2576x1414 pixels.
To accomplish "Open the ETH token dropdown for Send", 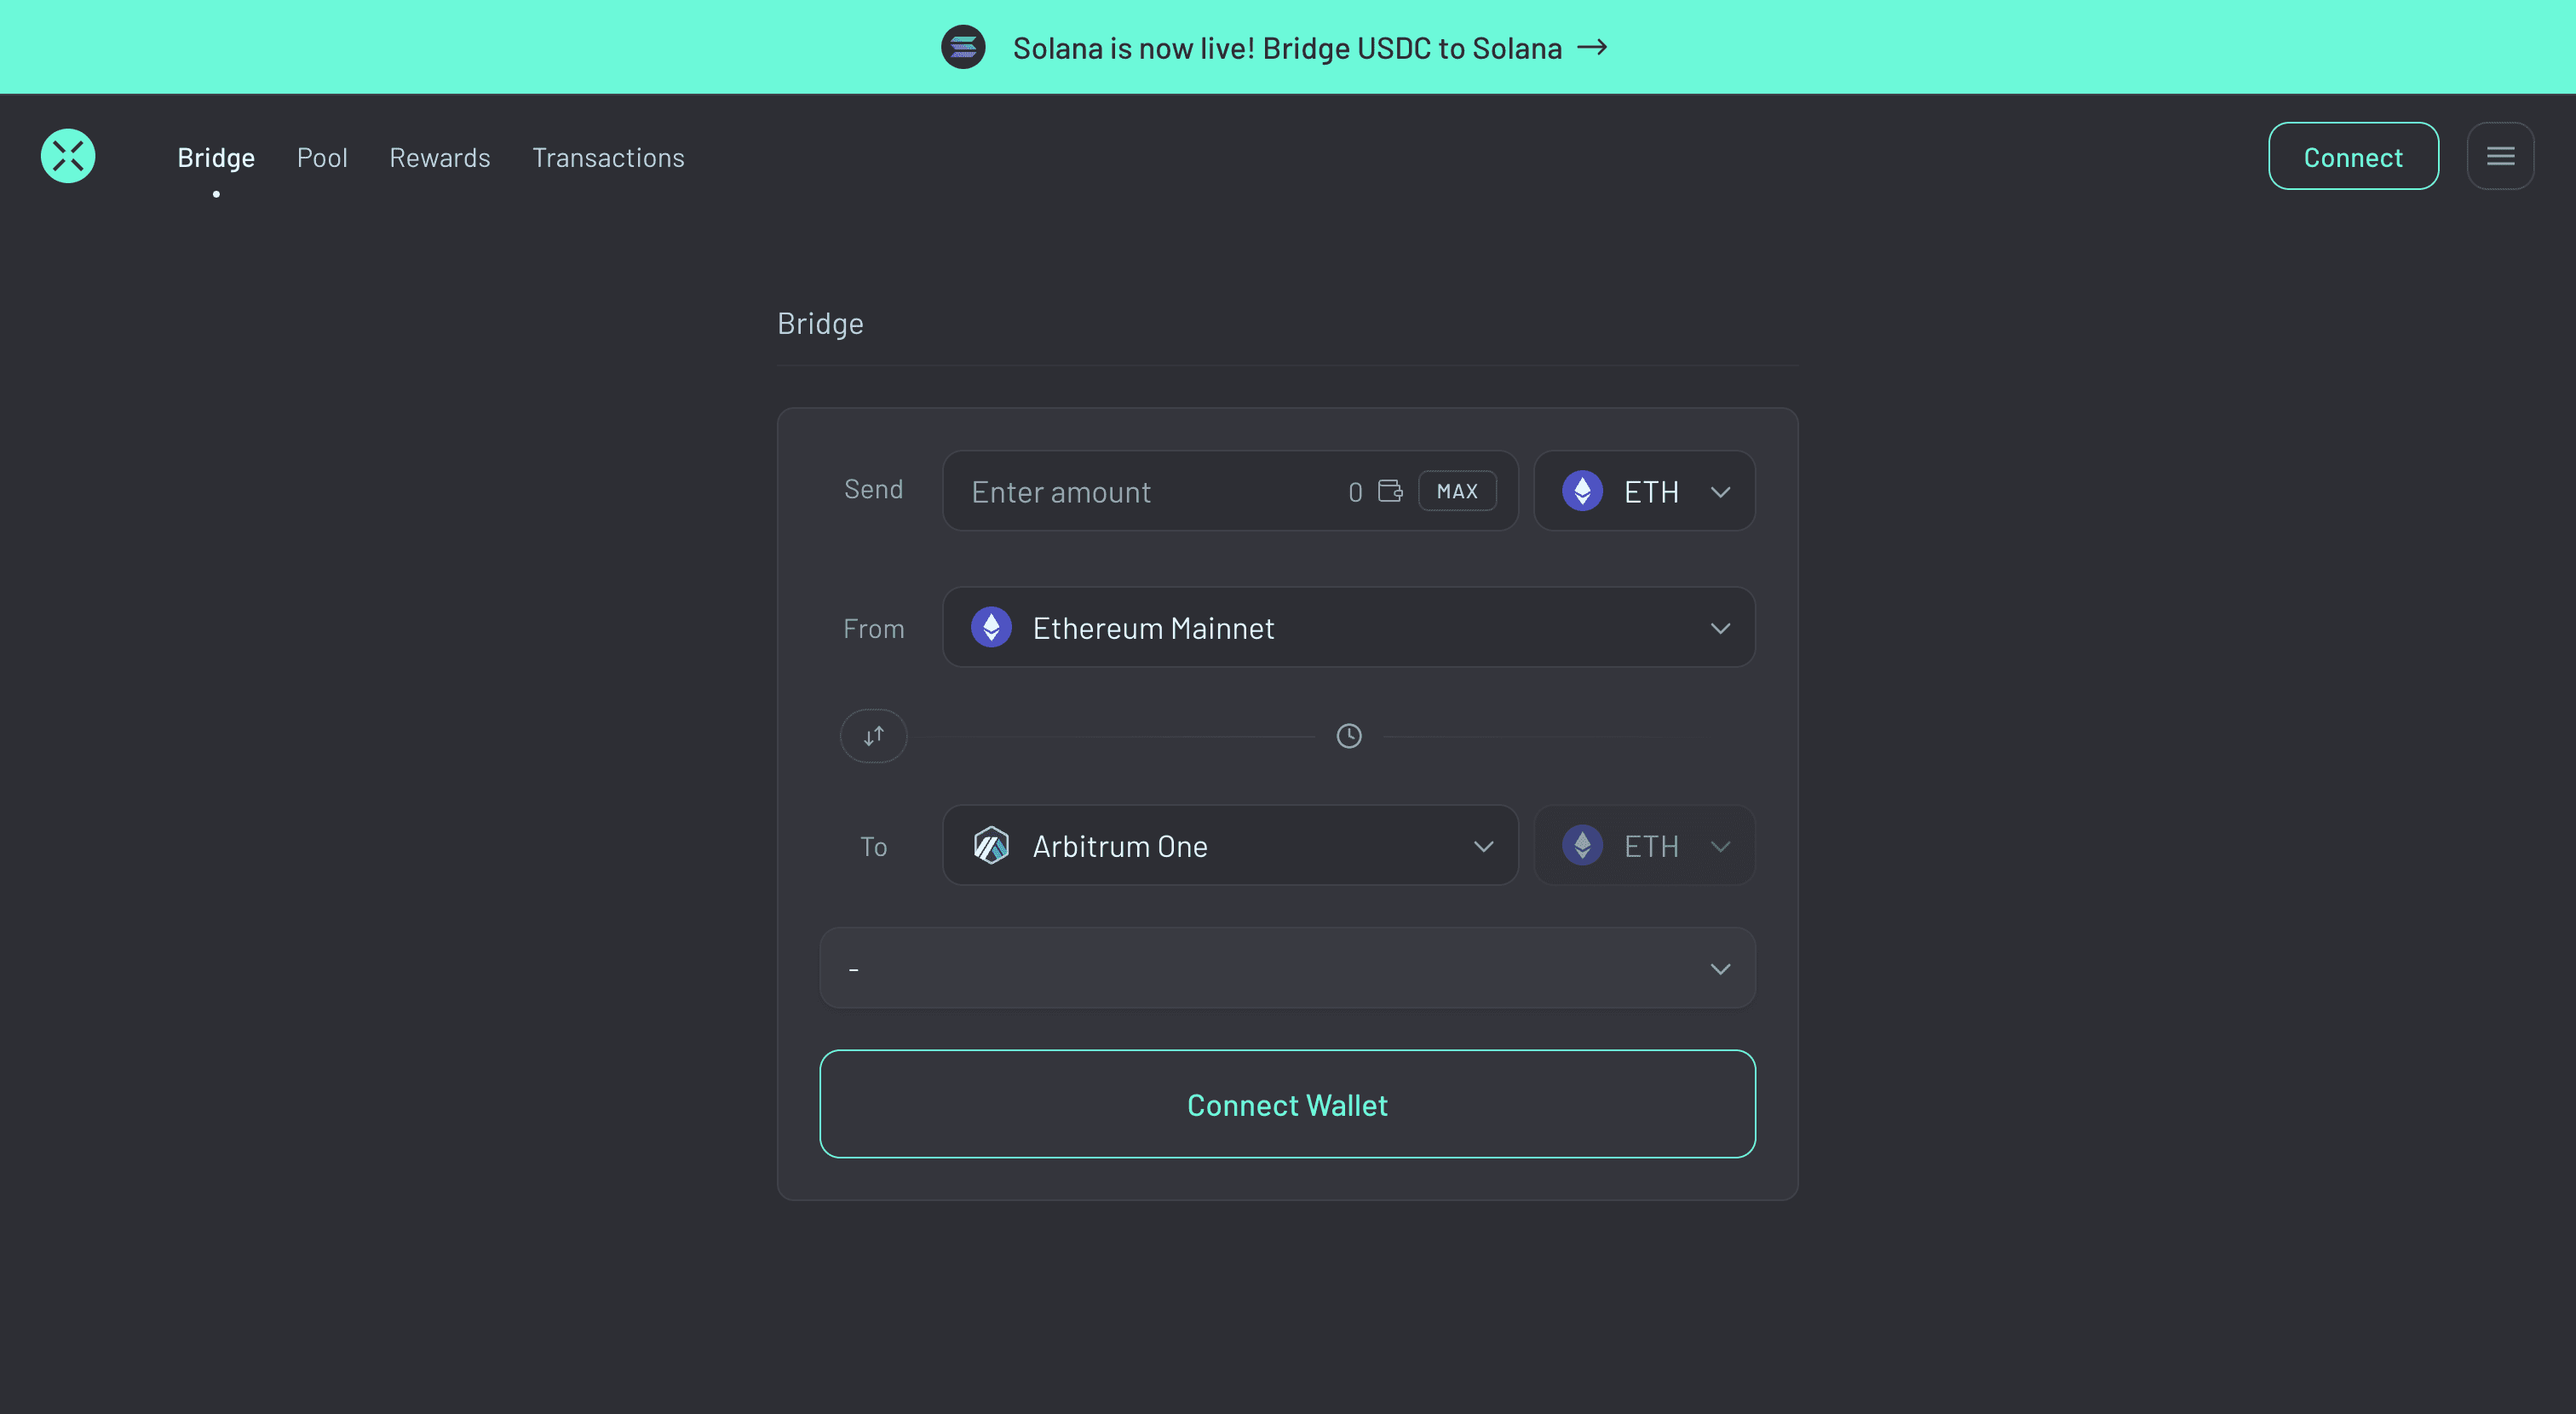I will [1643, 491].
